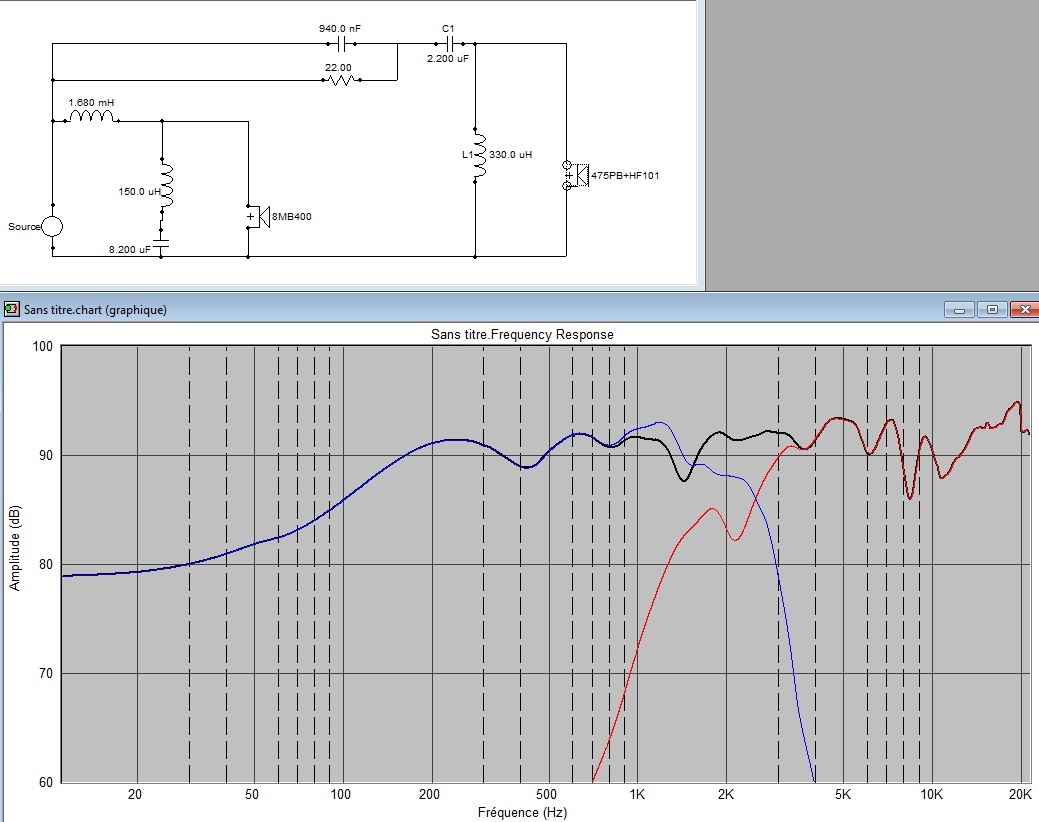
Task: Restore the chart window size
Action: pos(992,310)
